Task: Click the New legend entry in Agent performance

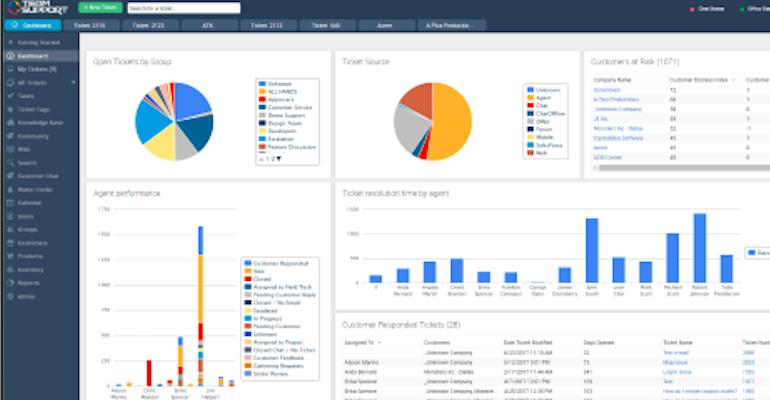Action: pos(255,271)
